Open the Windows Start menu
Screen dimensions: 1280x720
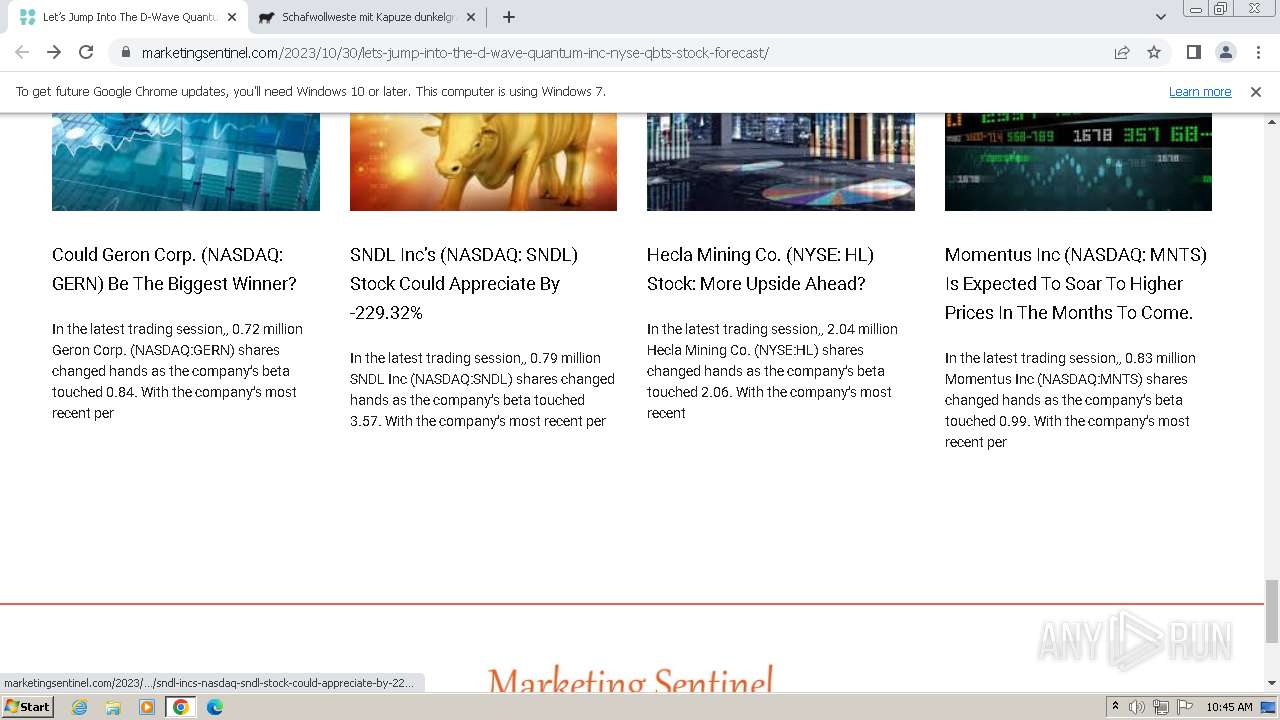click(x=27, y=707)
